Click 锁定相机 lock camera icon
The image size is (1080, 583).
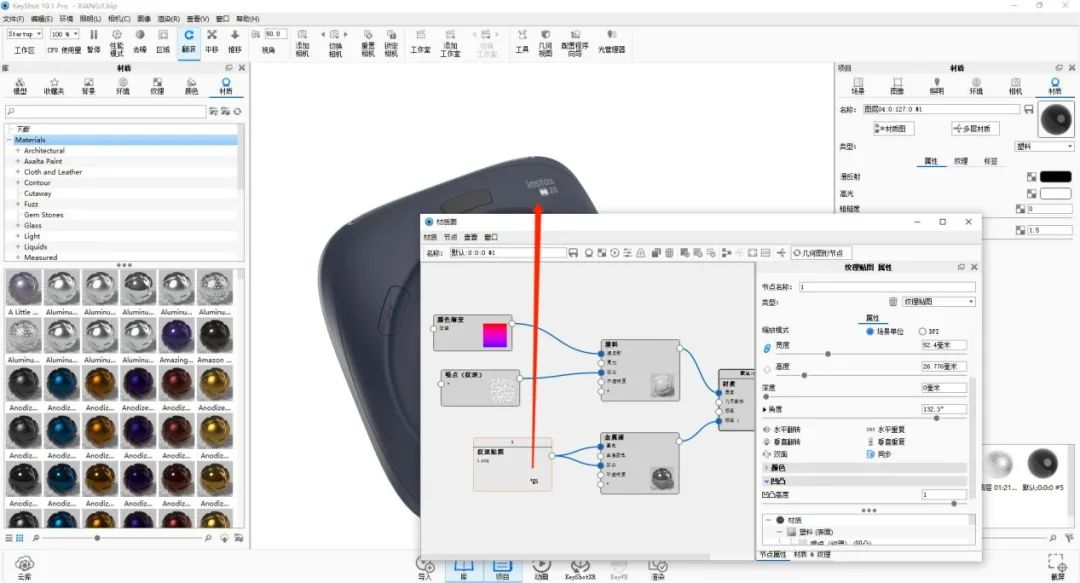click(391, 35)
